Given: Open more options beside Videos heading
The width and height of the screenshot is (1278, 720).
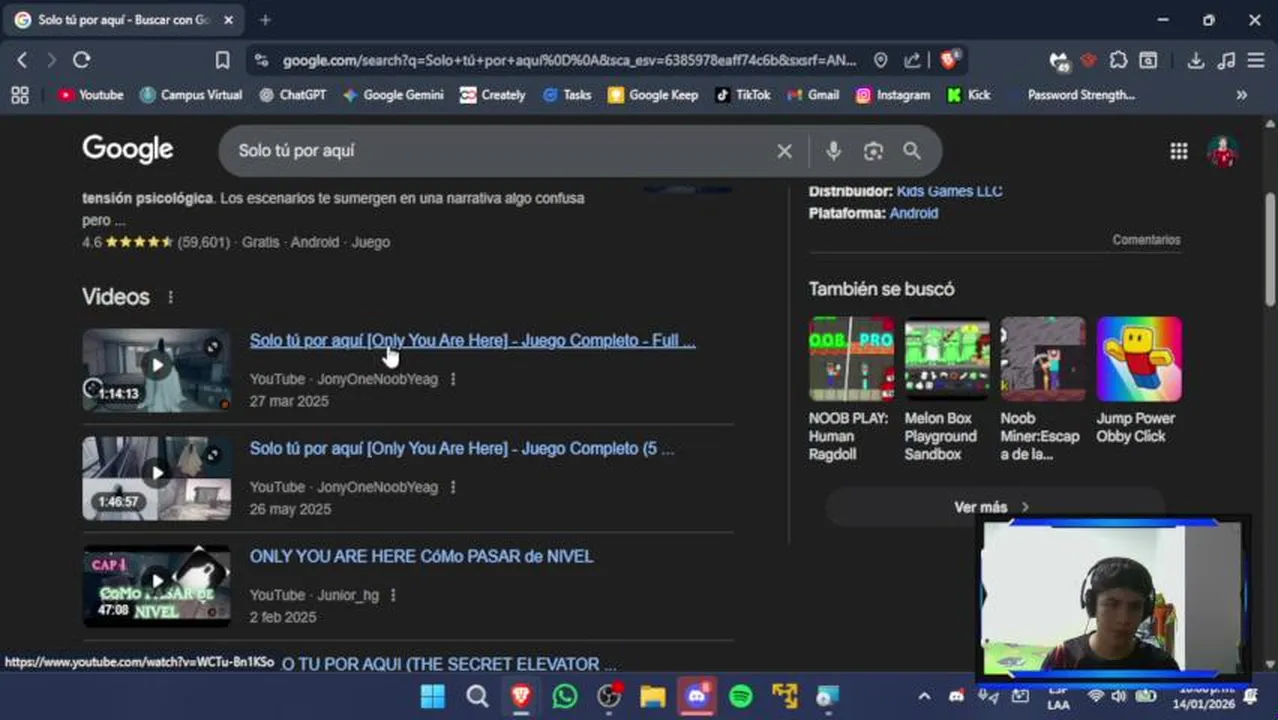Looking at the screenshot, I should coord(170,297).
